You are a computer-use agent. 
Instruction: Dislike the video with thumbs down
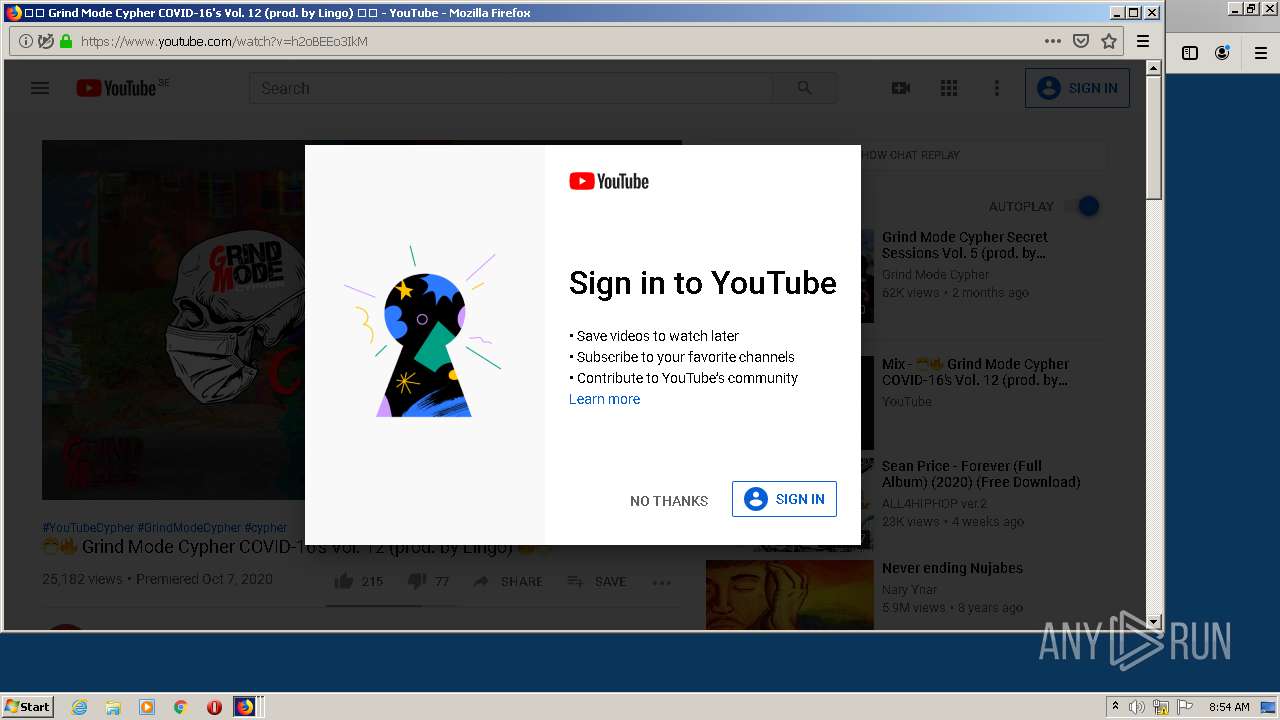(x=429, y=581)
